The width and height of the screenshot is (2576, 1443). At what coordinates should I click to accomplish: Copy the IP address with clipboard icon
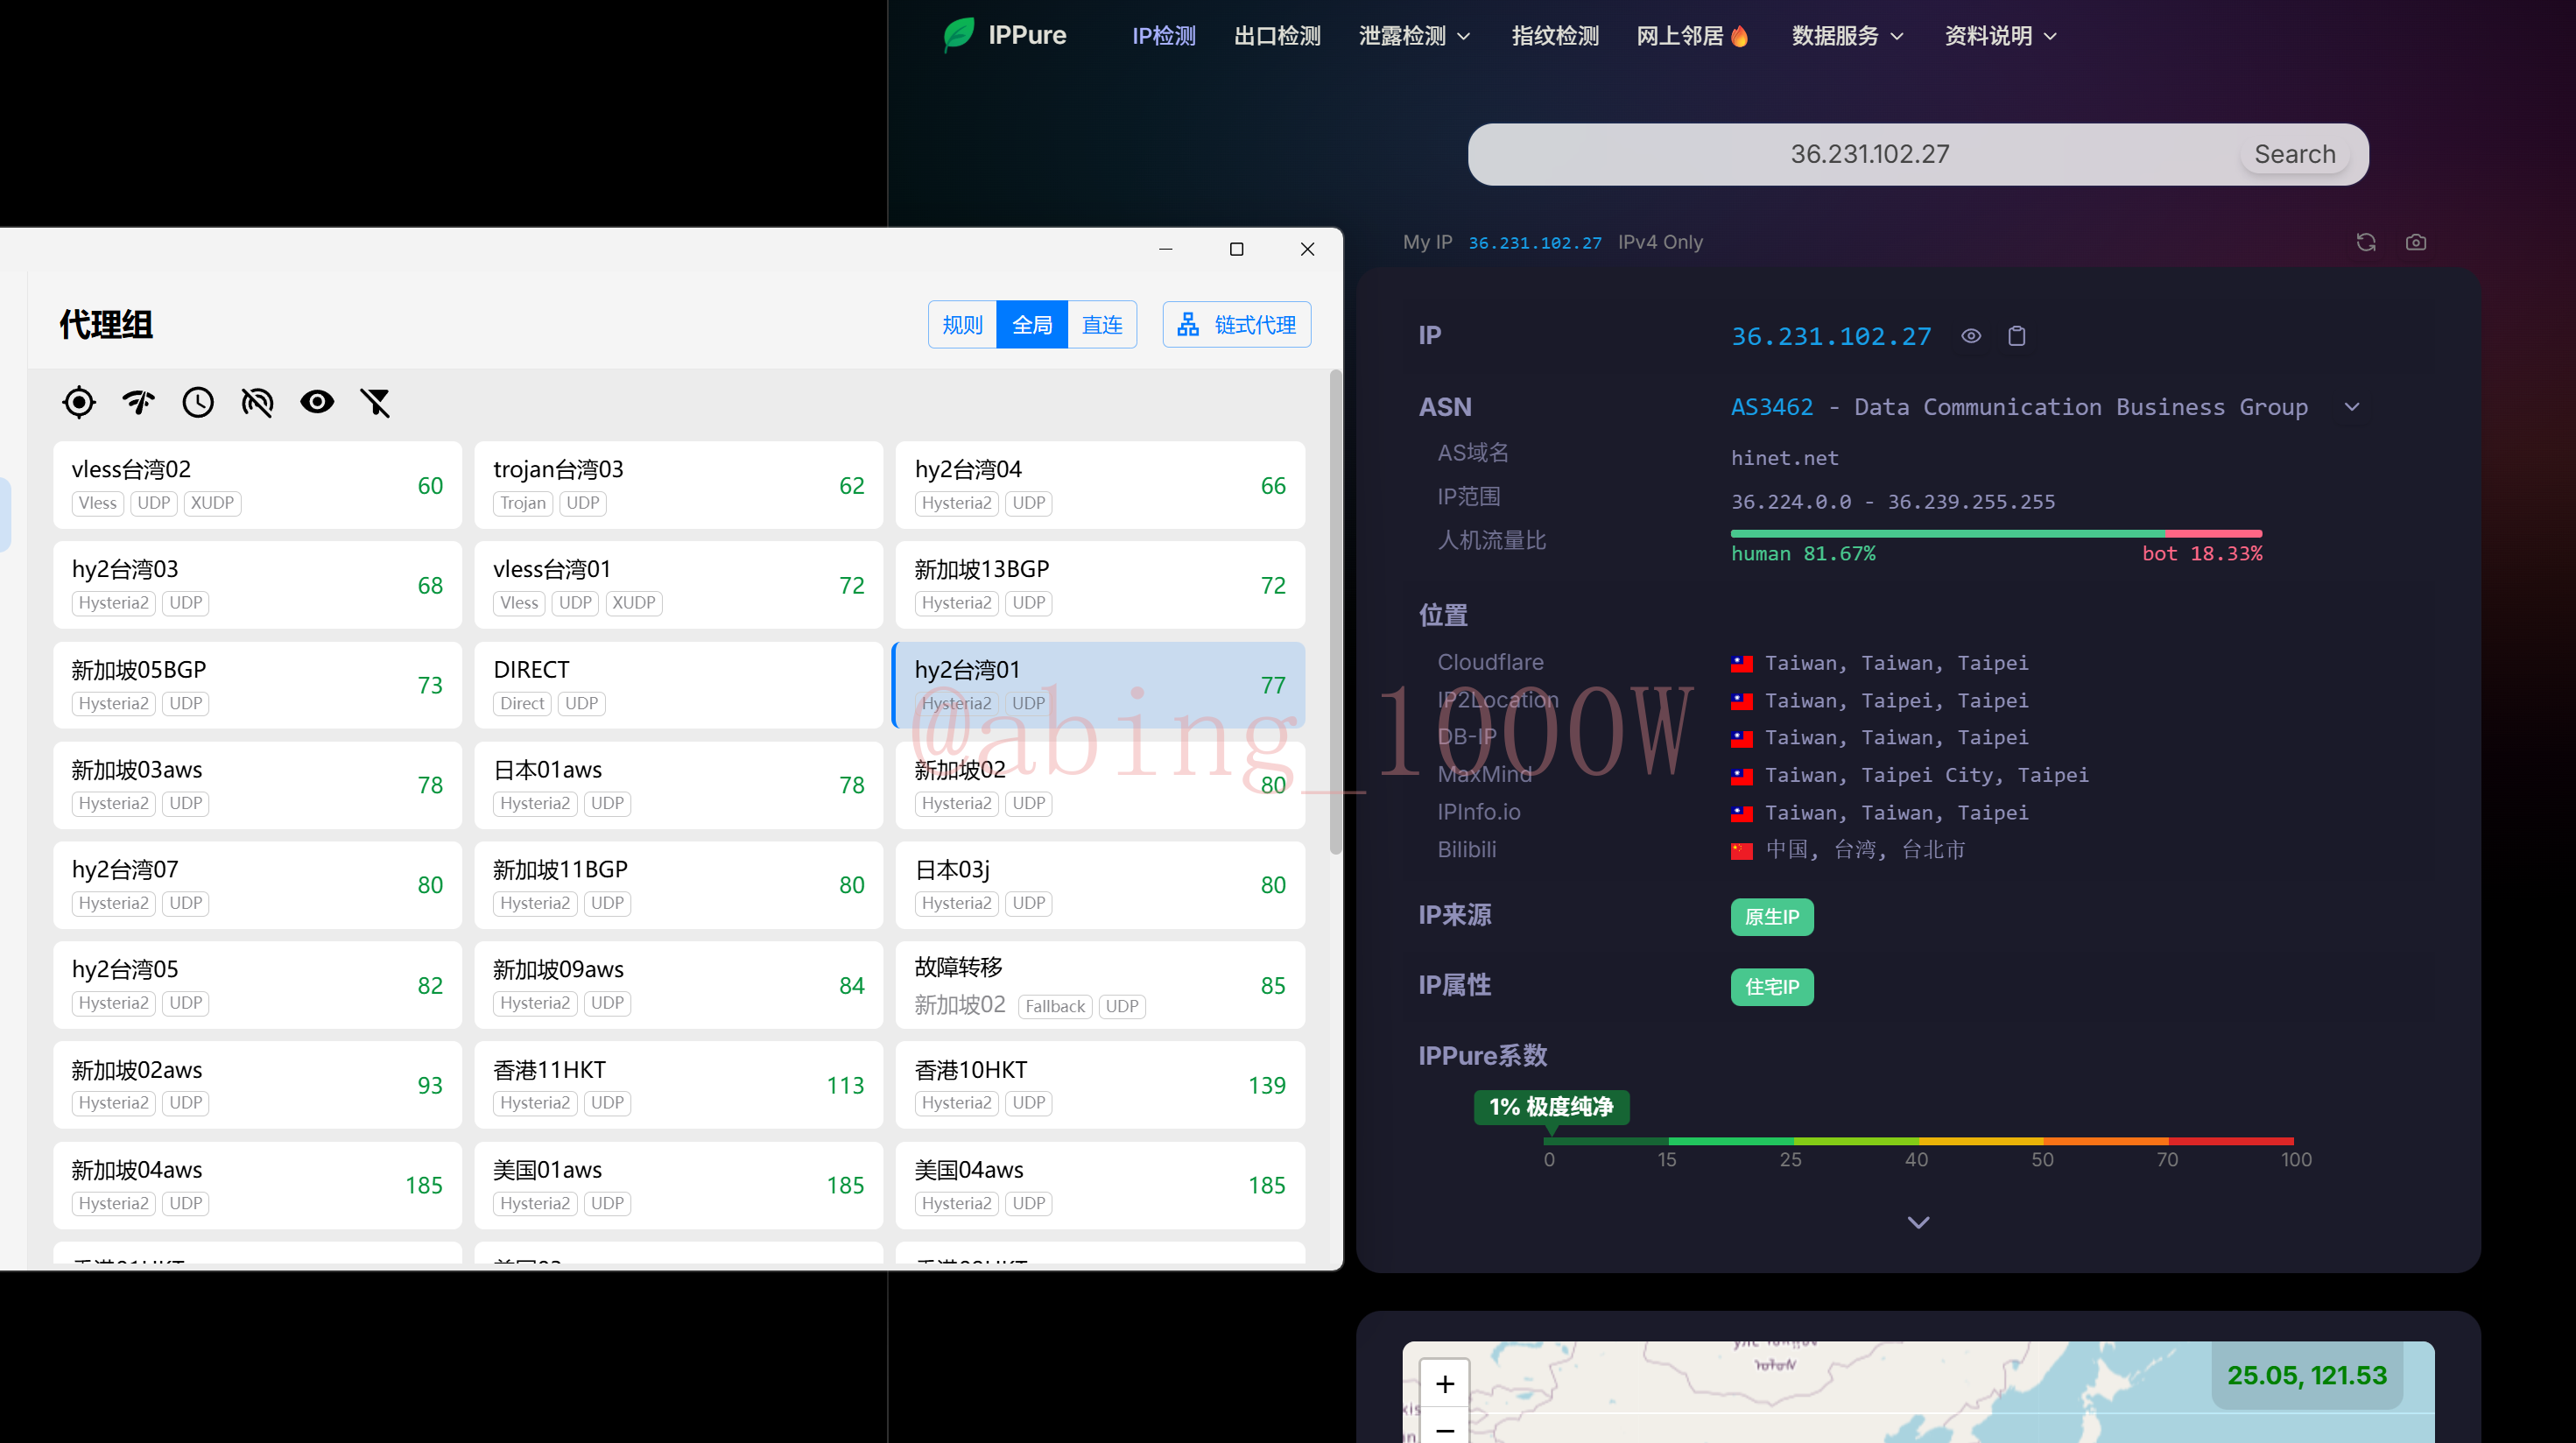click(x=2017, y=336)
